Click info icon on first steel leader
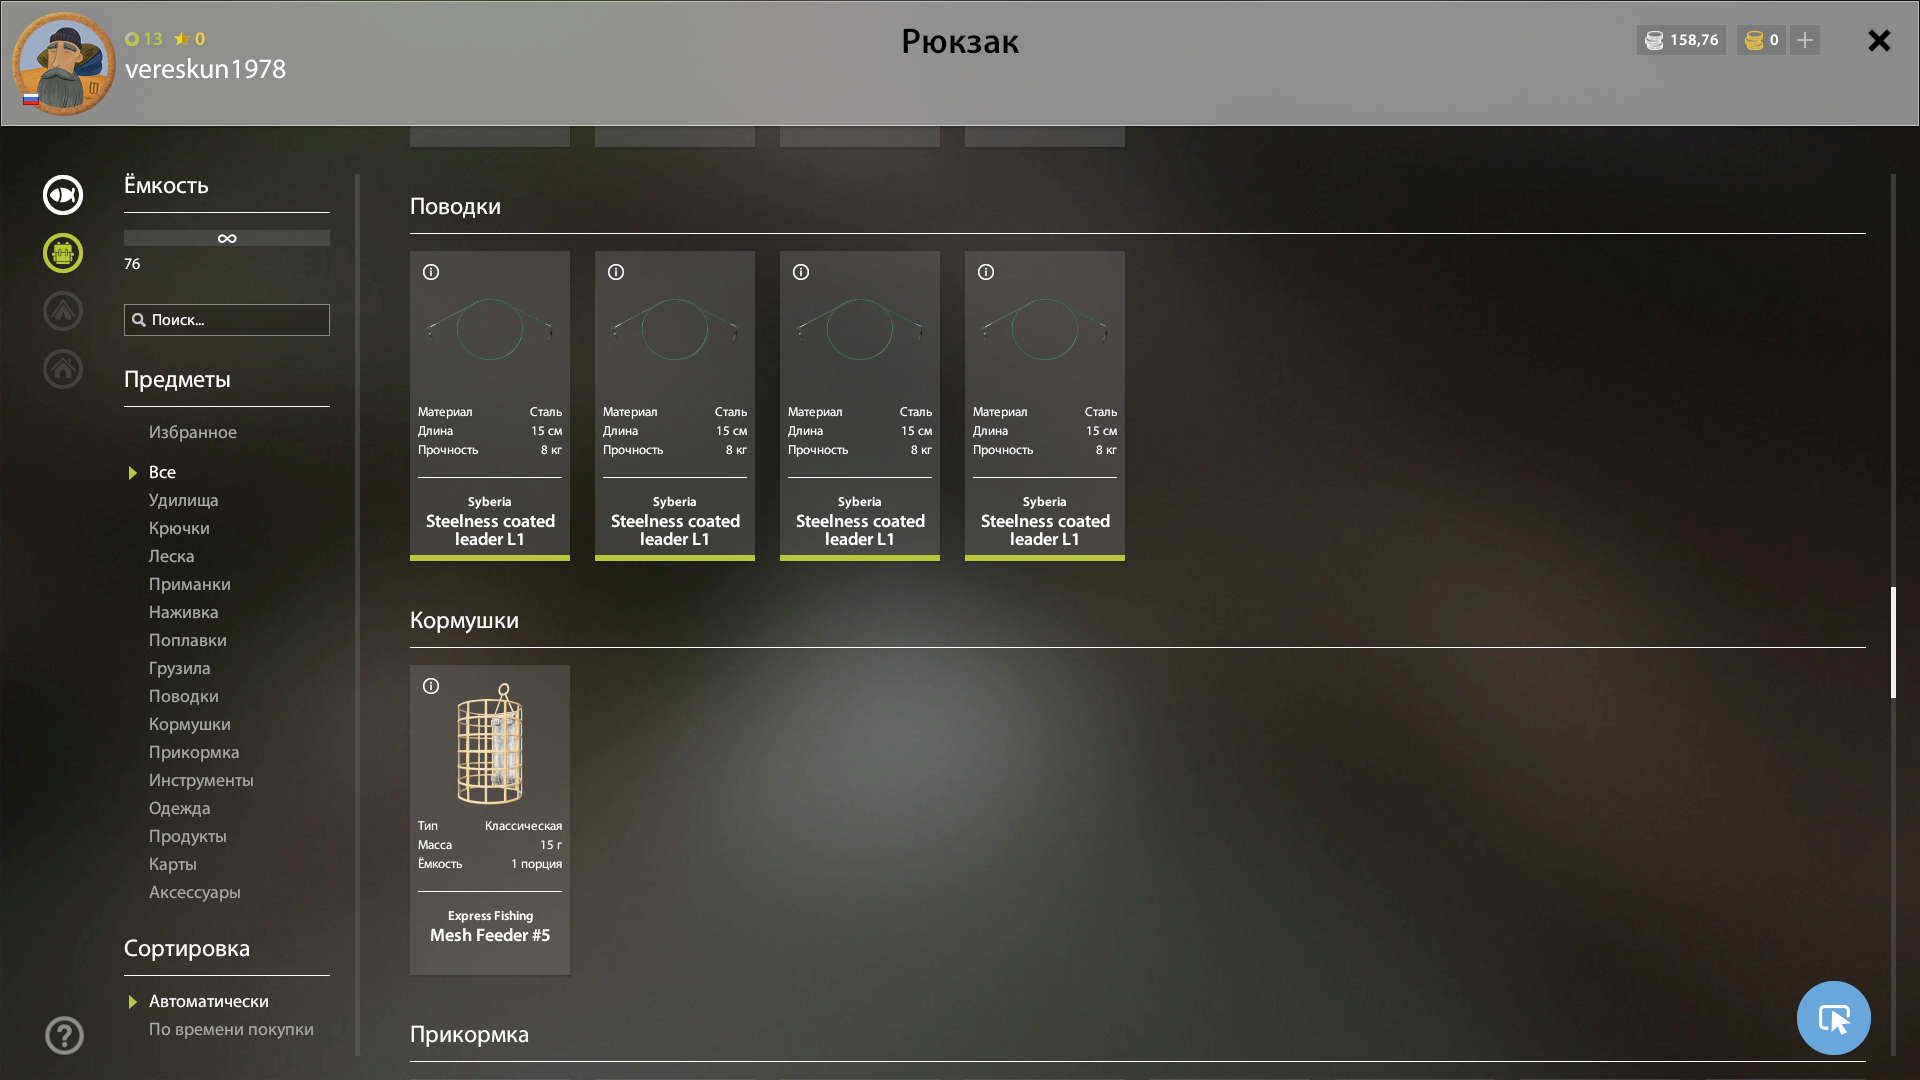 coord(431,272)
